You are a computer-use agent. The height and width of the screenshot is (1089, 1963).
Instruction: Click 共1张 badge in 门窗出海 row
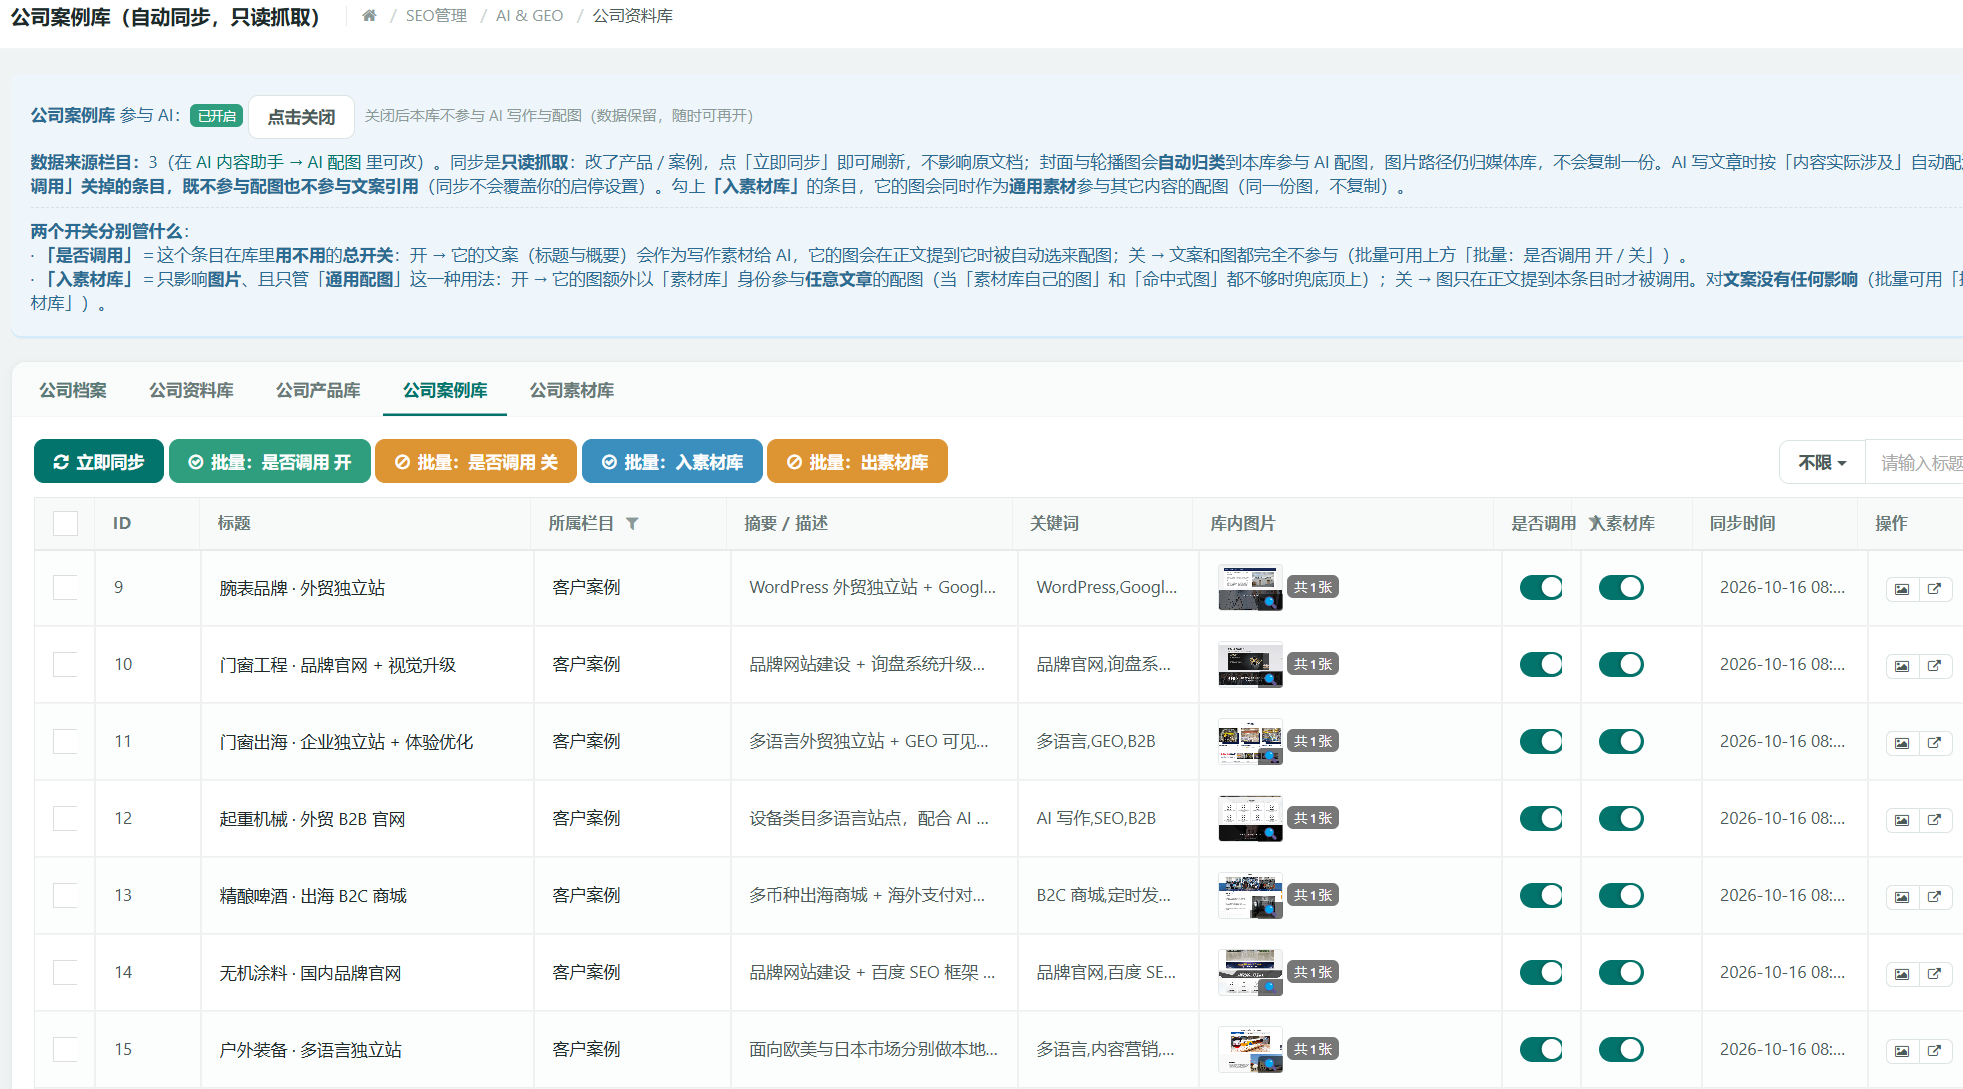(x=1312, y=741)
